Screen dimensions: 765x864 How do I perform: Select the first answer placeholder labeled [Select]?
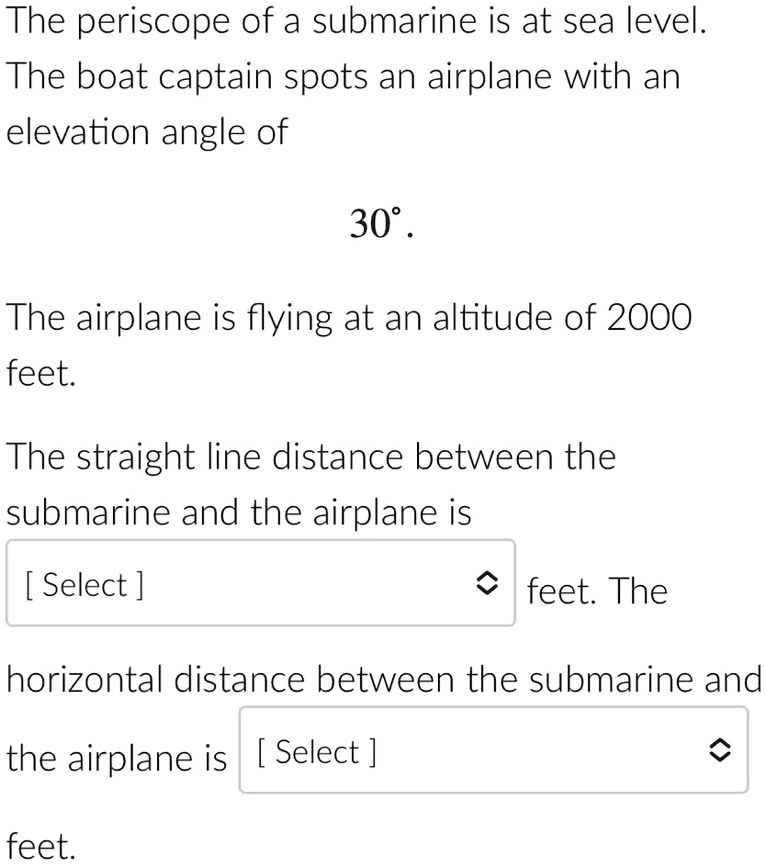click(83, 584)
